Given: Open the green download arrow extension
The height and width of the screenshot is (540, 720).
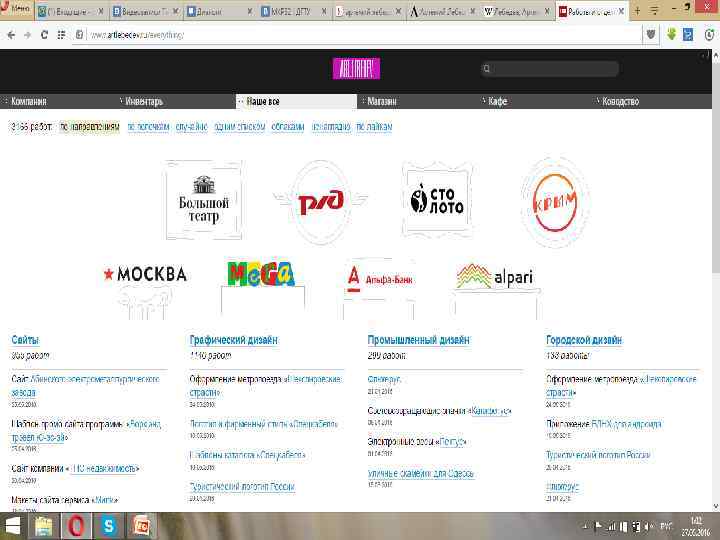Looking at the screenshot, I should coord(671,34).
